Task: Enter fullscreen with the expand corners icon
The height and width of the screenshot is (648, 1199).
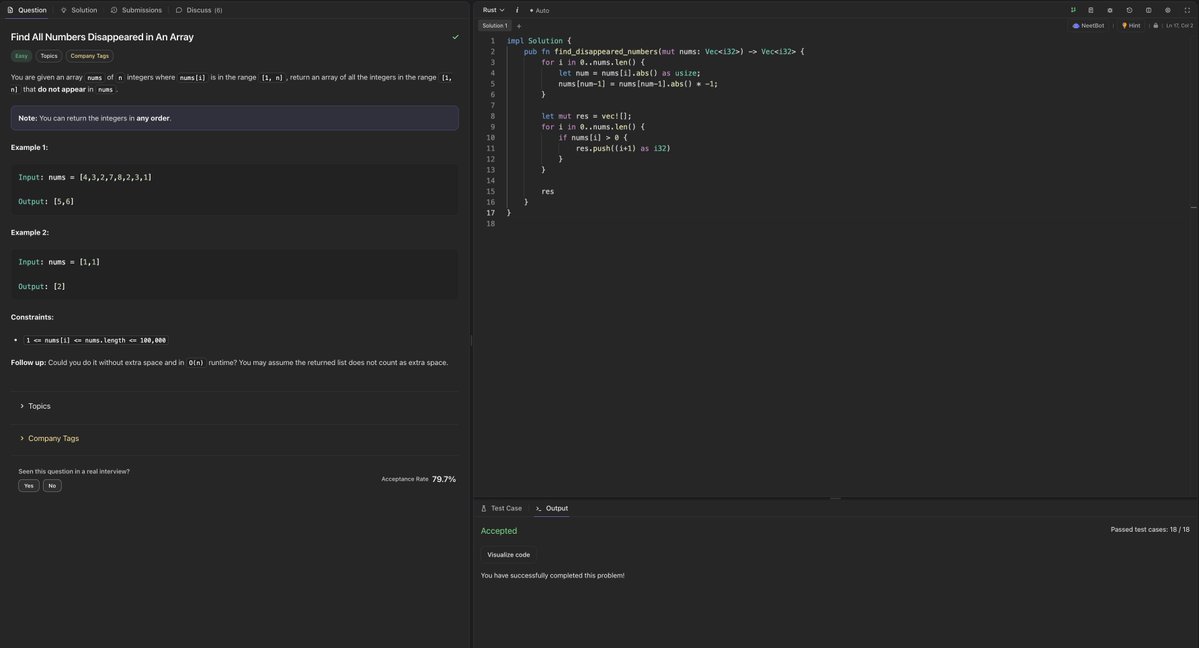Action: coord(1187,10)
